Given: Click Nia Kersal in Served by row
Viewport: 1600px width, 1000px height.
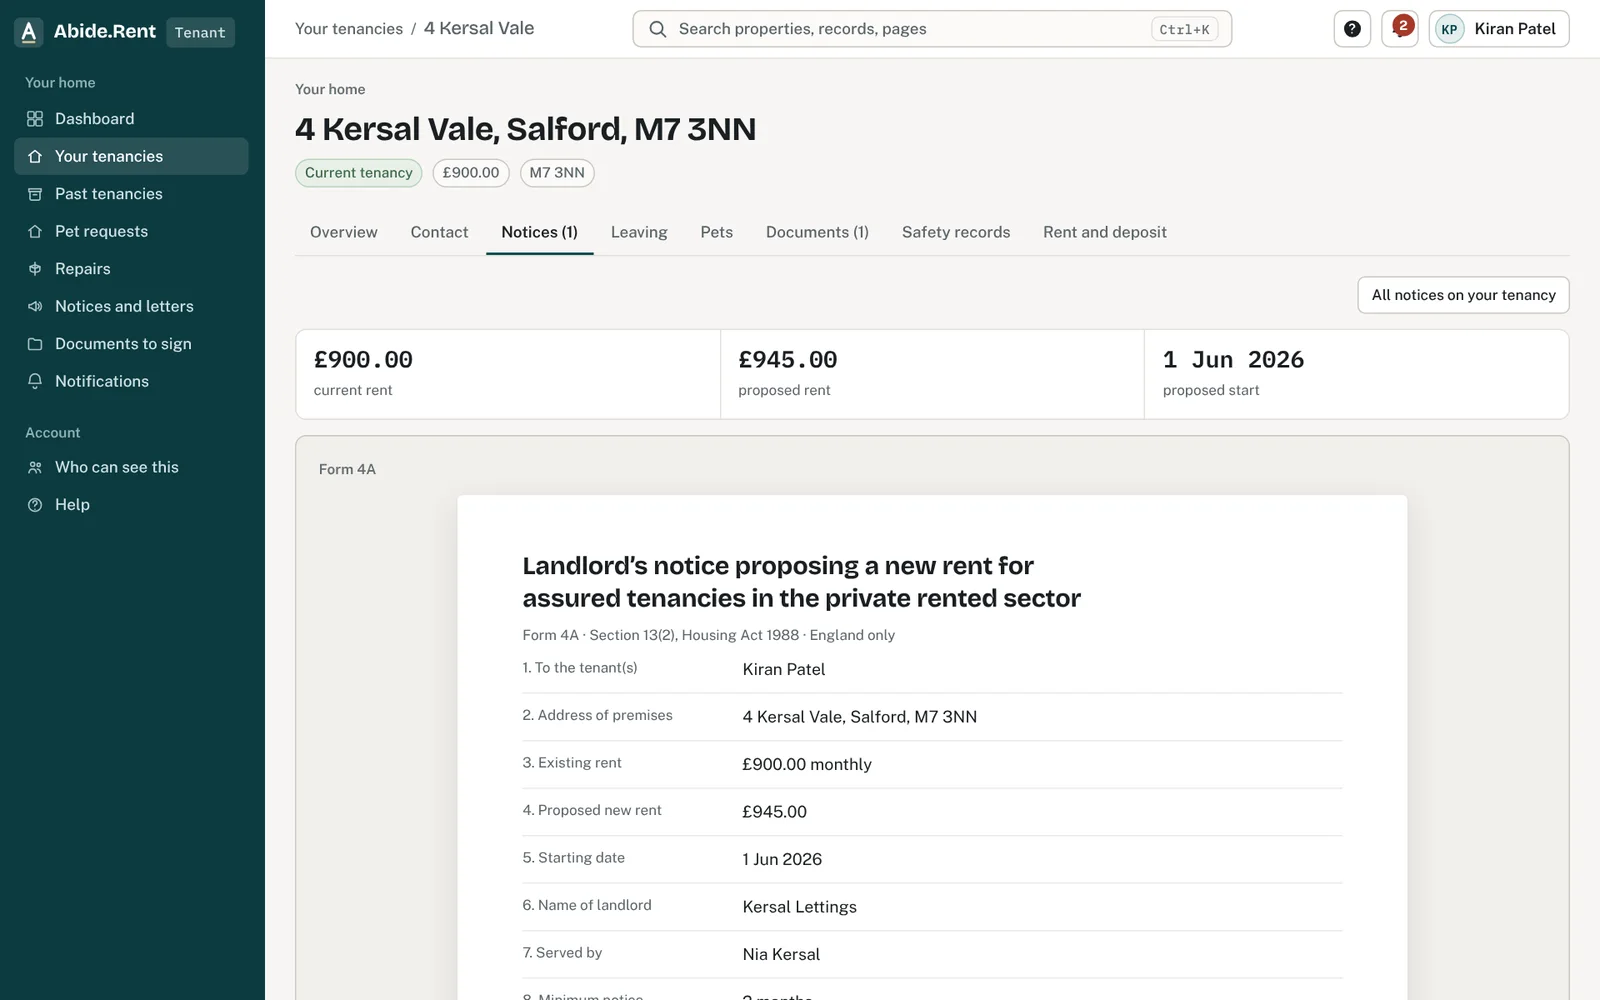Looking at the screenshot, I should (x=781, y=954).
